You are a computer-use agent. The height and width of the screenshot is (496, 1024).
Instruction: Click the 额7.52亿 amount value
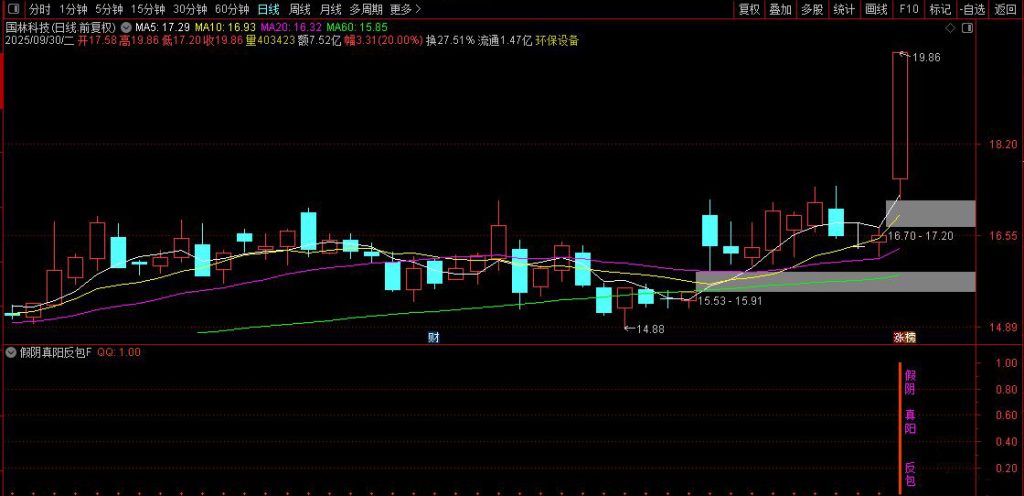(319, 40)
